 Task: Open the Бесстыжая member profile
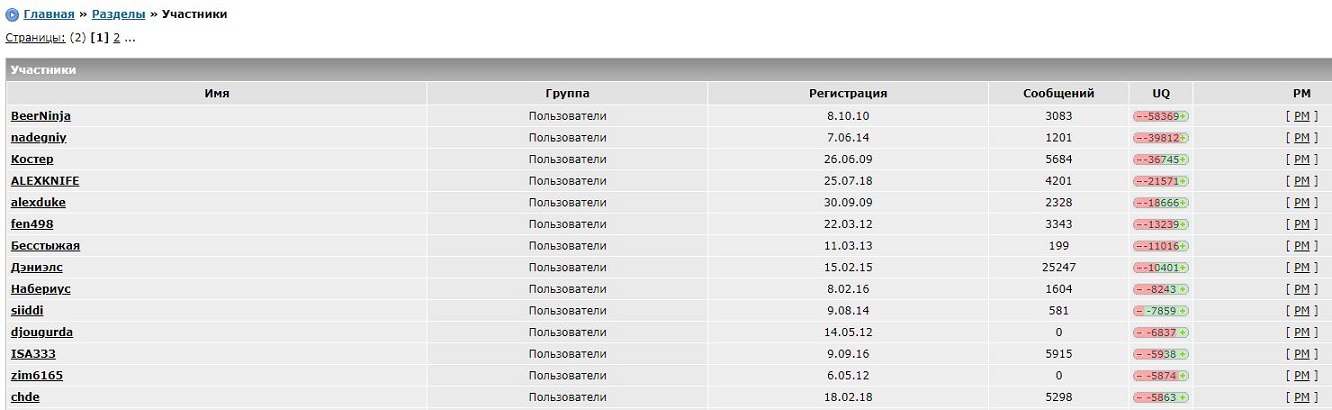pos(45,246)
